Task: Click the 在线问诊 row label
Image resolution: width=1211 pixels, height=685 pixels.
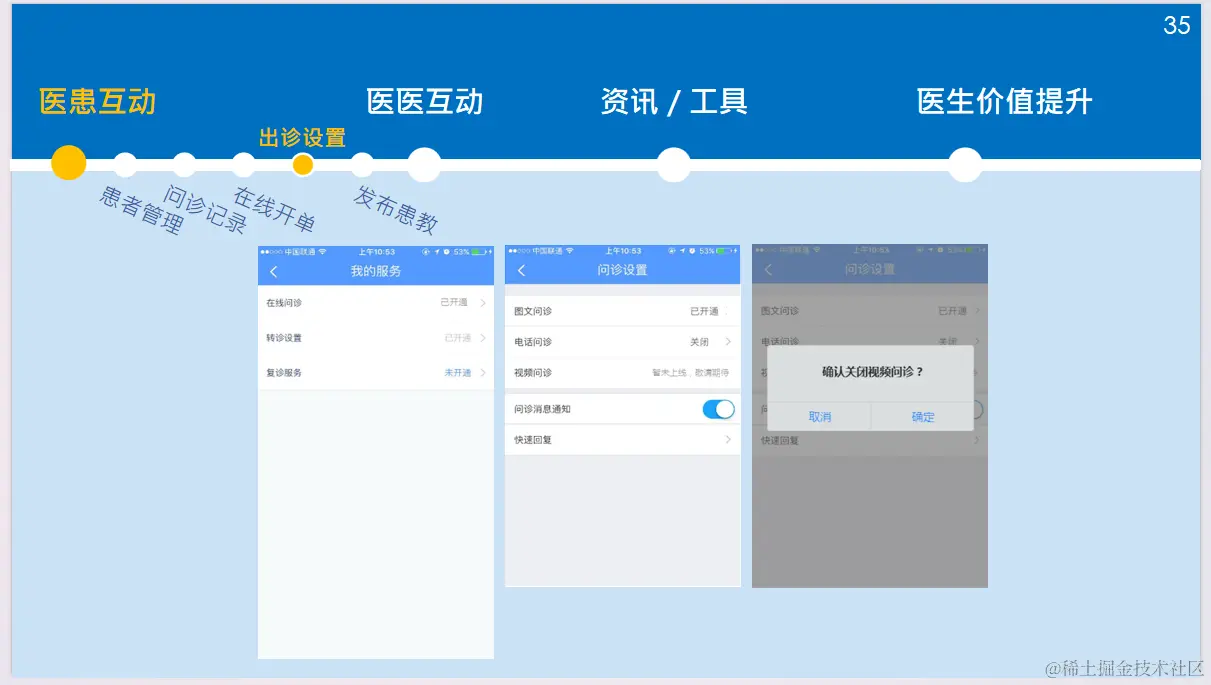Action: click(x=284, y=303)
